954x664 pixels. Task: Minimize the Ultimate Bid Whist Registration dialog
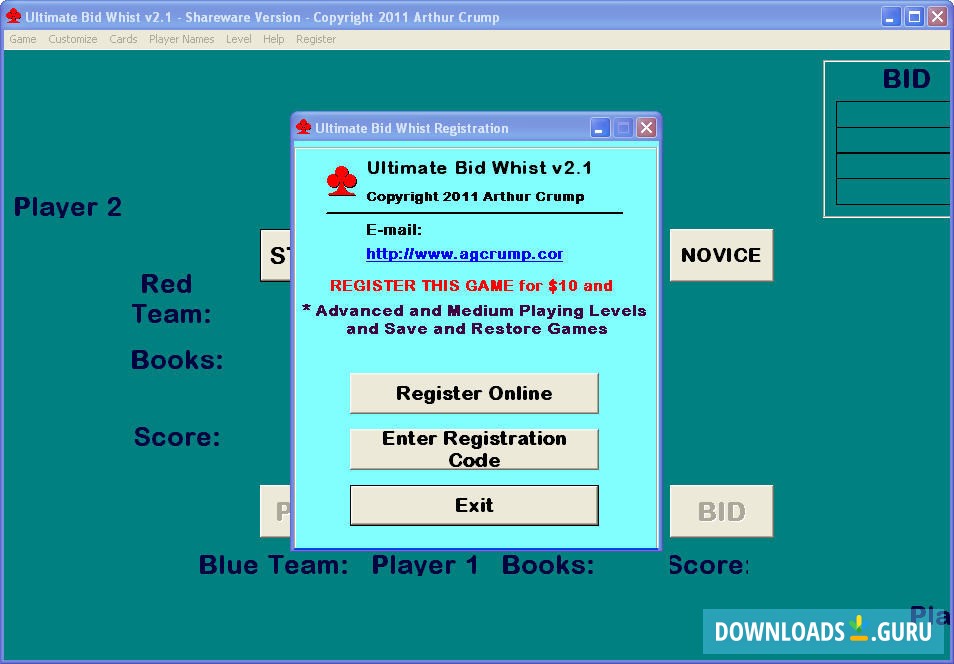tap(598, 127)
